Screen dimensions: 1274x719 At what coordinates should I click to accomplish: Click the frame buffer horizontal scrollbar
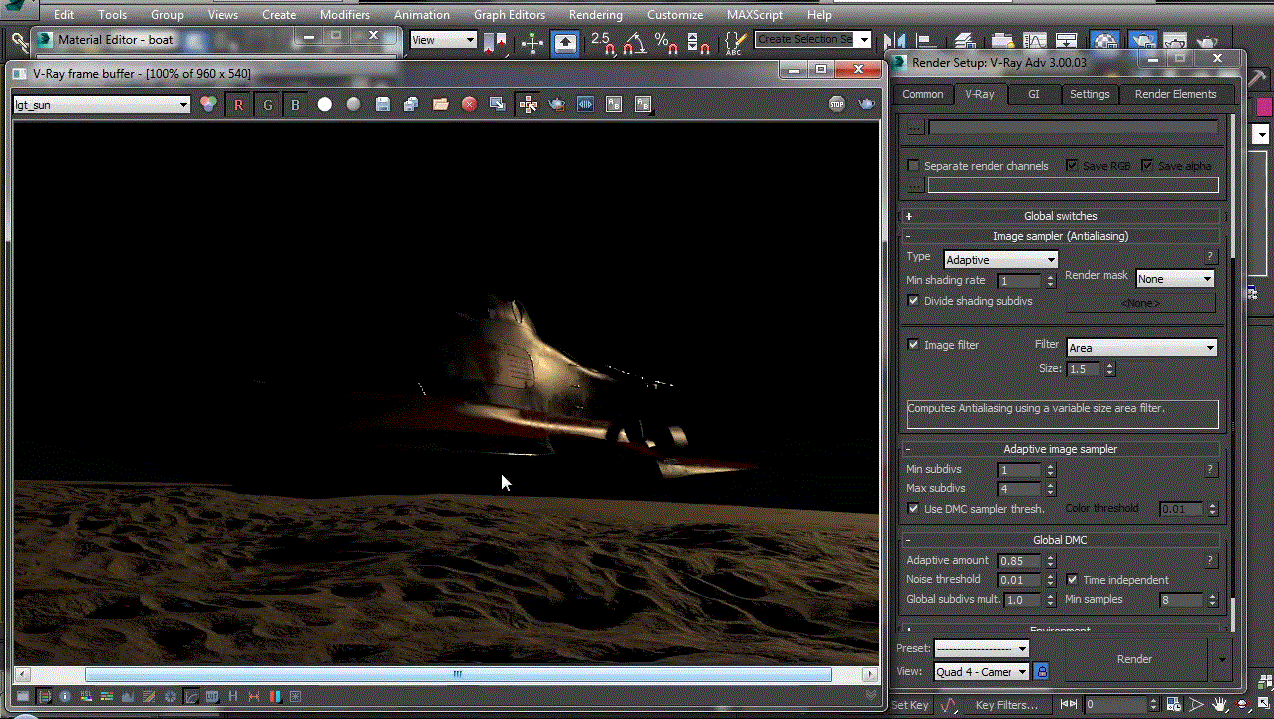(x=458, y=675)
